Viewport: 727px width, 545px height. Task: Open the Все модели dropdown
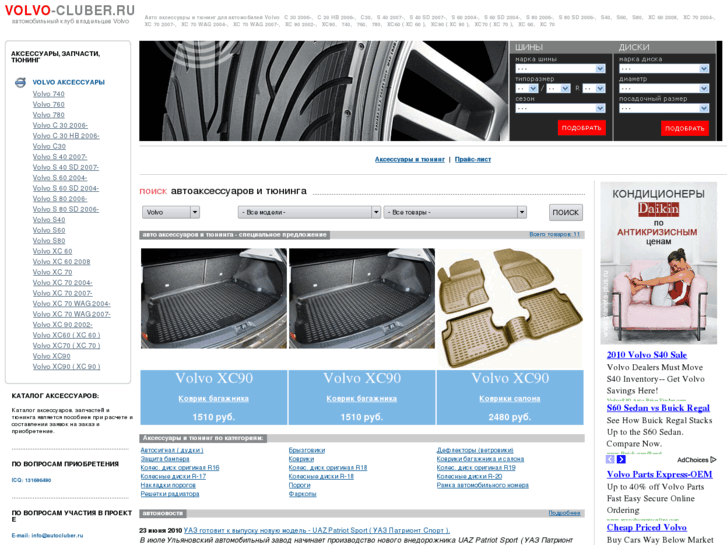309,212
